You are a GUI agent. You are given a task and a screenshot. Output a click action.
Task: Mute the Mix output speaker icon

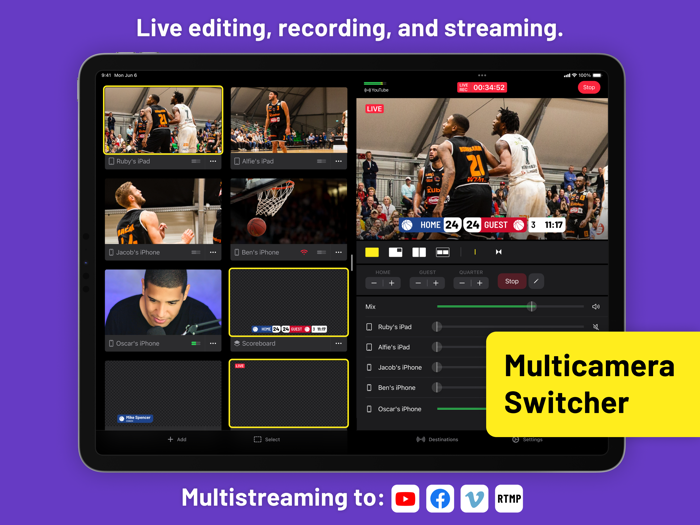[596, 307]
